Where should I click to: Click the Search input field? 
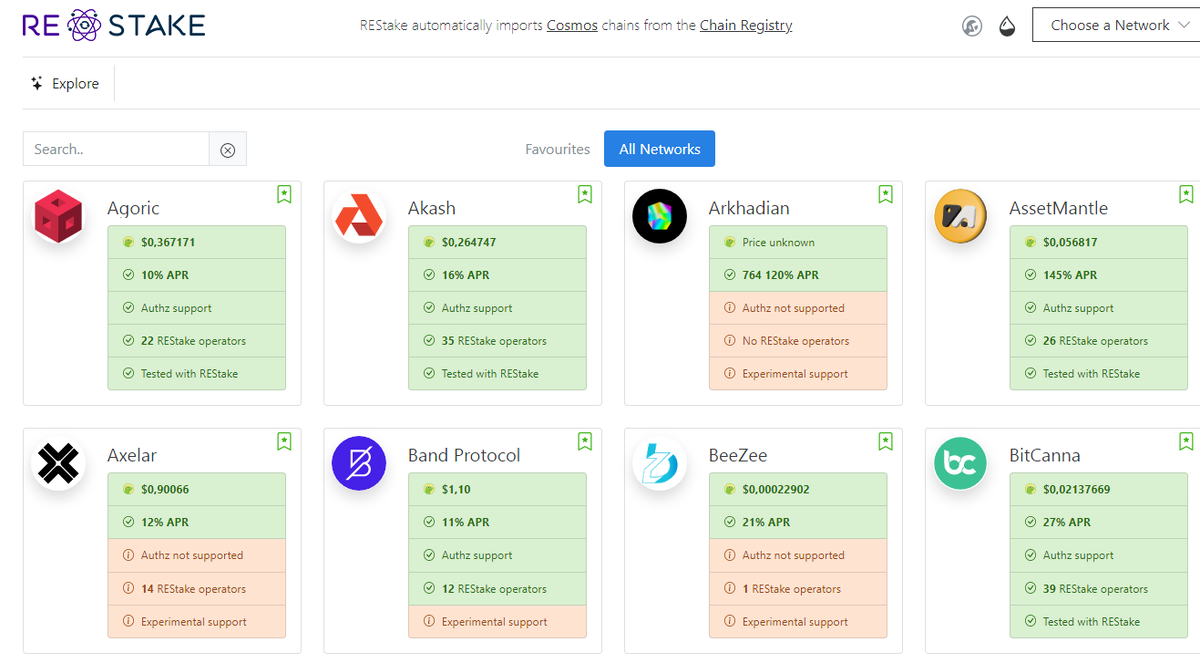pyautogui.click(x=116, y=149)
